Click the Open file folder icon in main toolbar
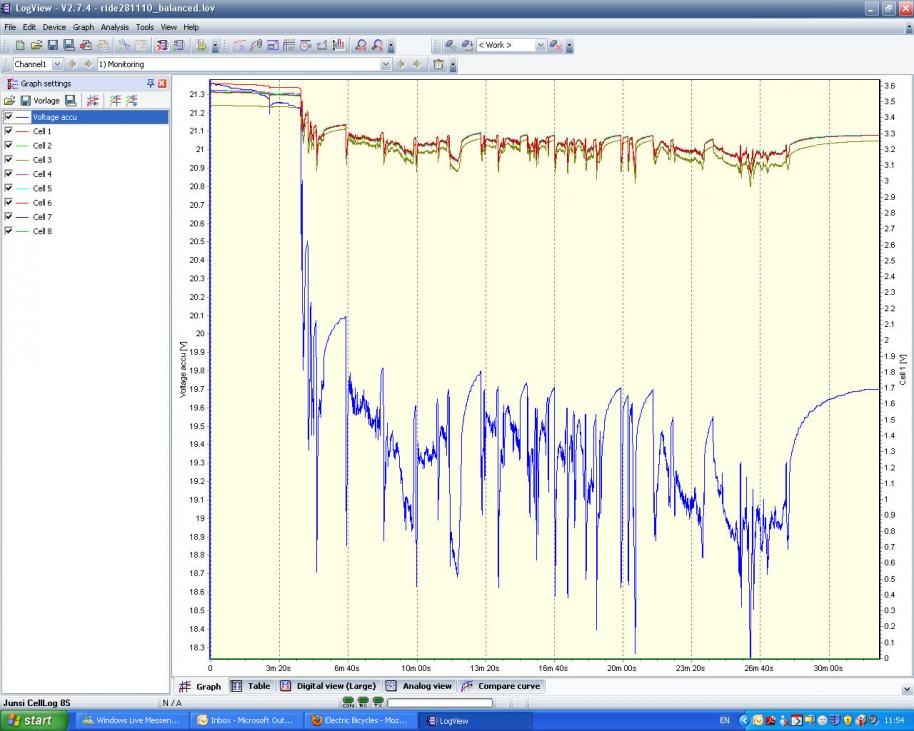 coord(37,45)
